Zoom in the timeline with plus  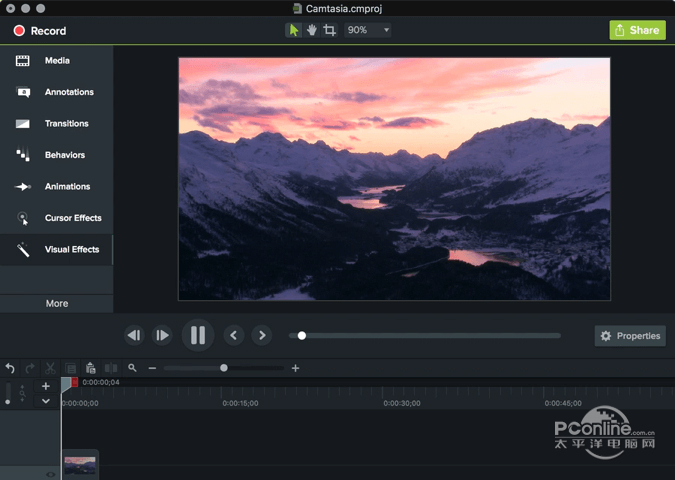pyautogui.click(x=295, y=368)
